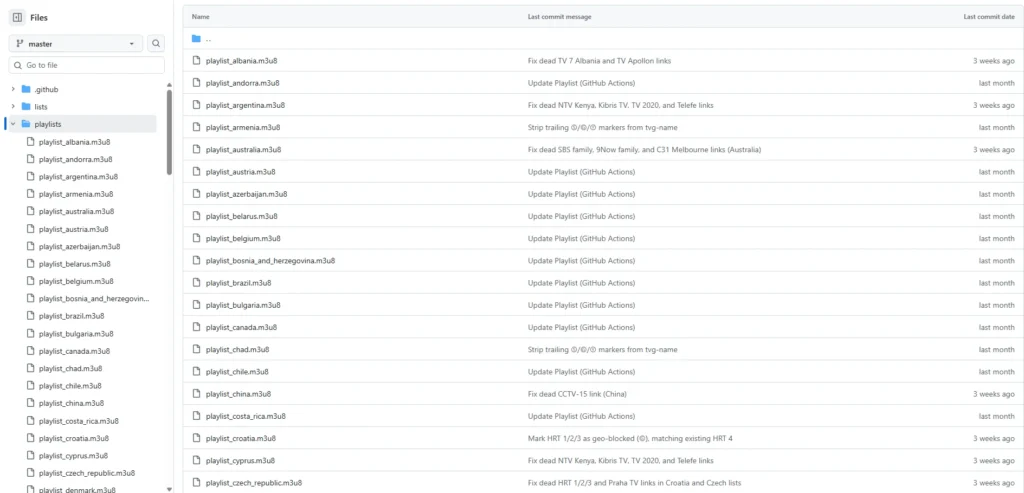Click file icon of sidebar playlist_china.m3u8
Image resolution: width=1024 pixels, height=493 pixels.
coord(30,403)
